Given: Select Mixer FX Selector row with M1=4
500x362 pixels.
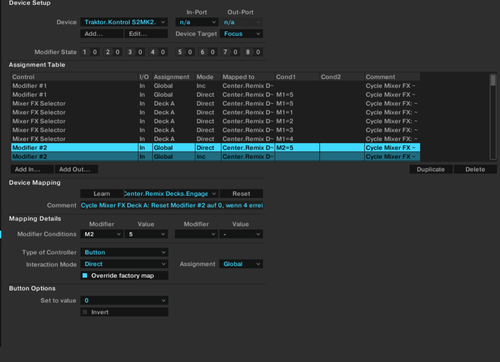Looking at the screenshot, I should tap(215, 139).
